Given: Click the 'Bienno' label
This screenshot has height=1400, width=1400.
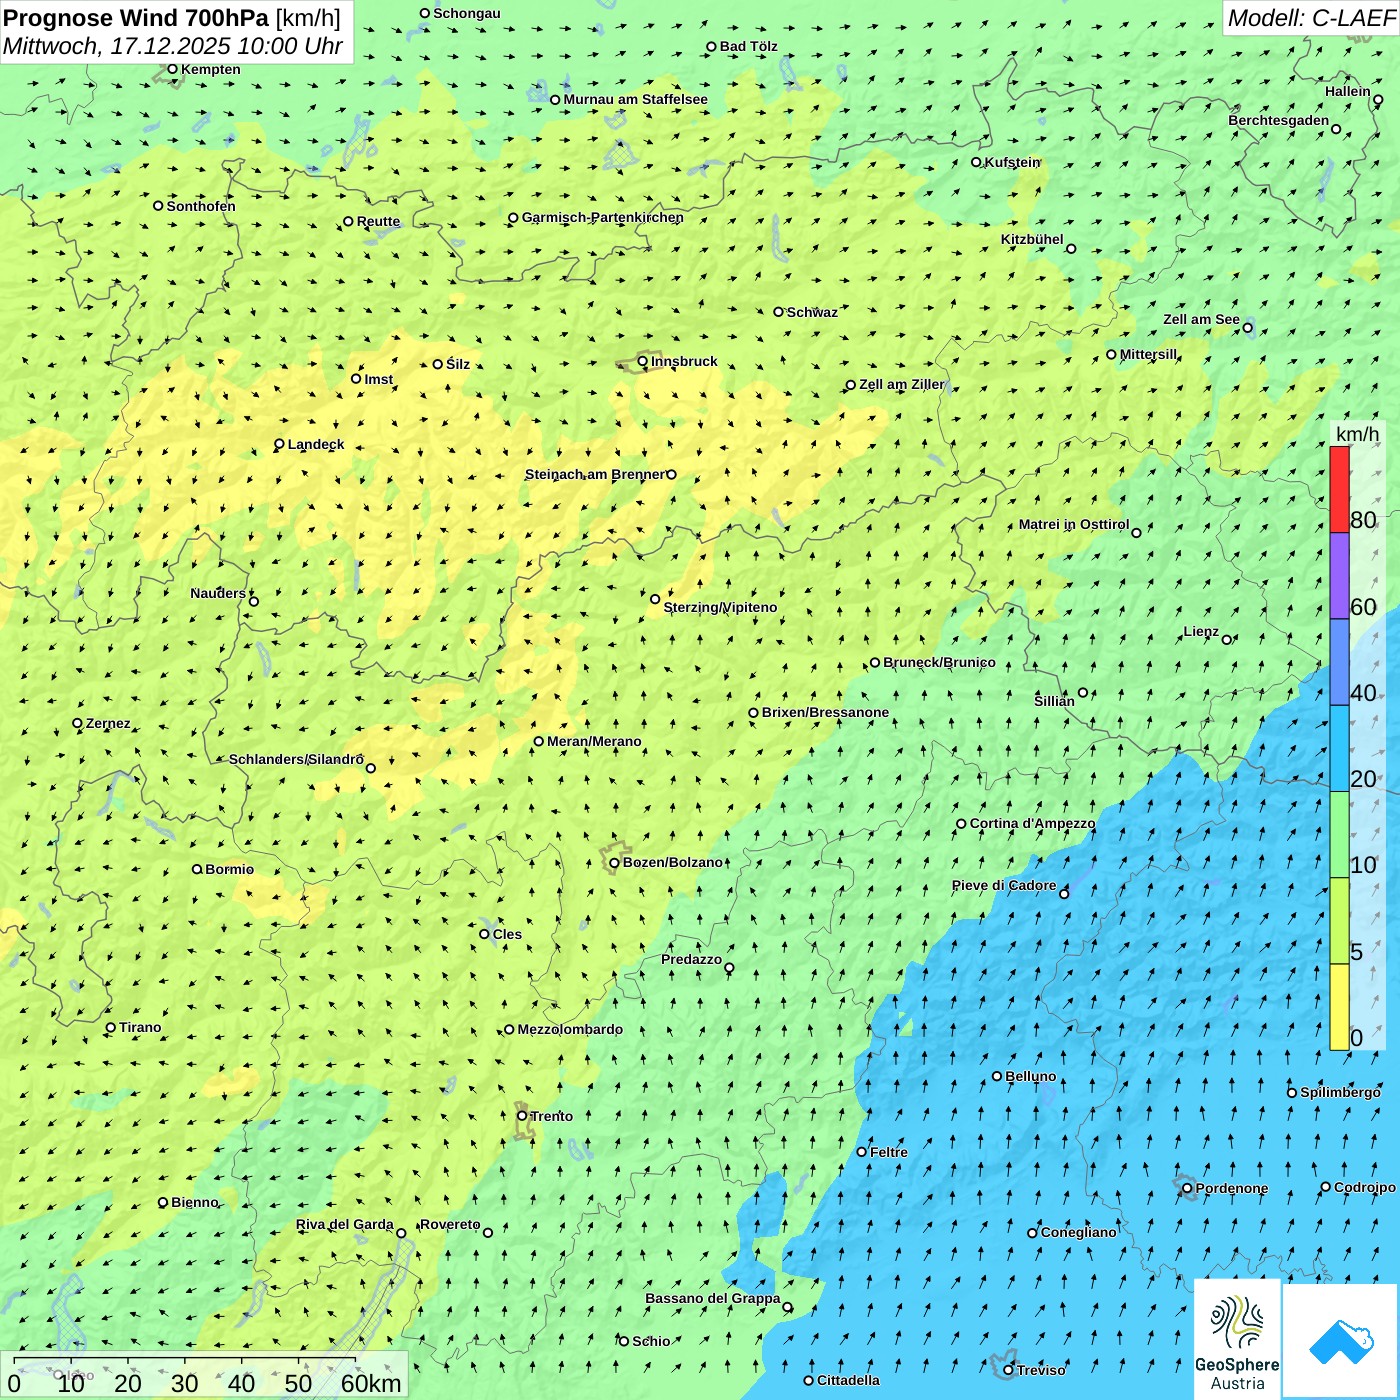Looking at the screenshot, I should 194,1202.
